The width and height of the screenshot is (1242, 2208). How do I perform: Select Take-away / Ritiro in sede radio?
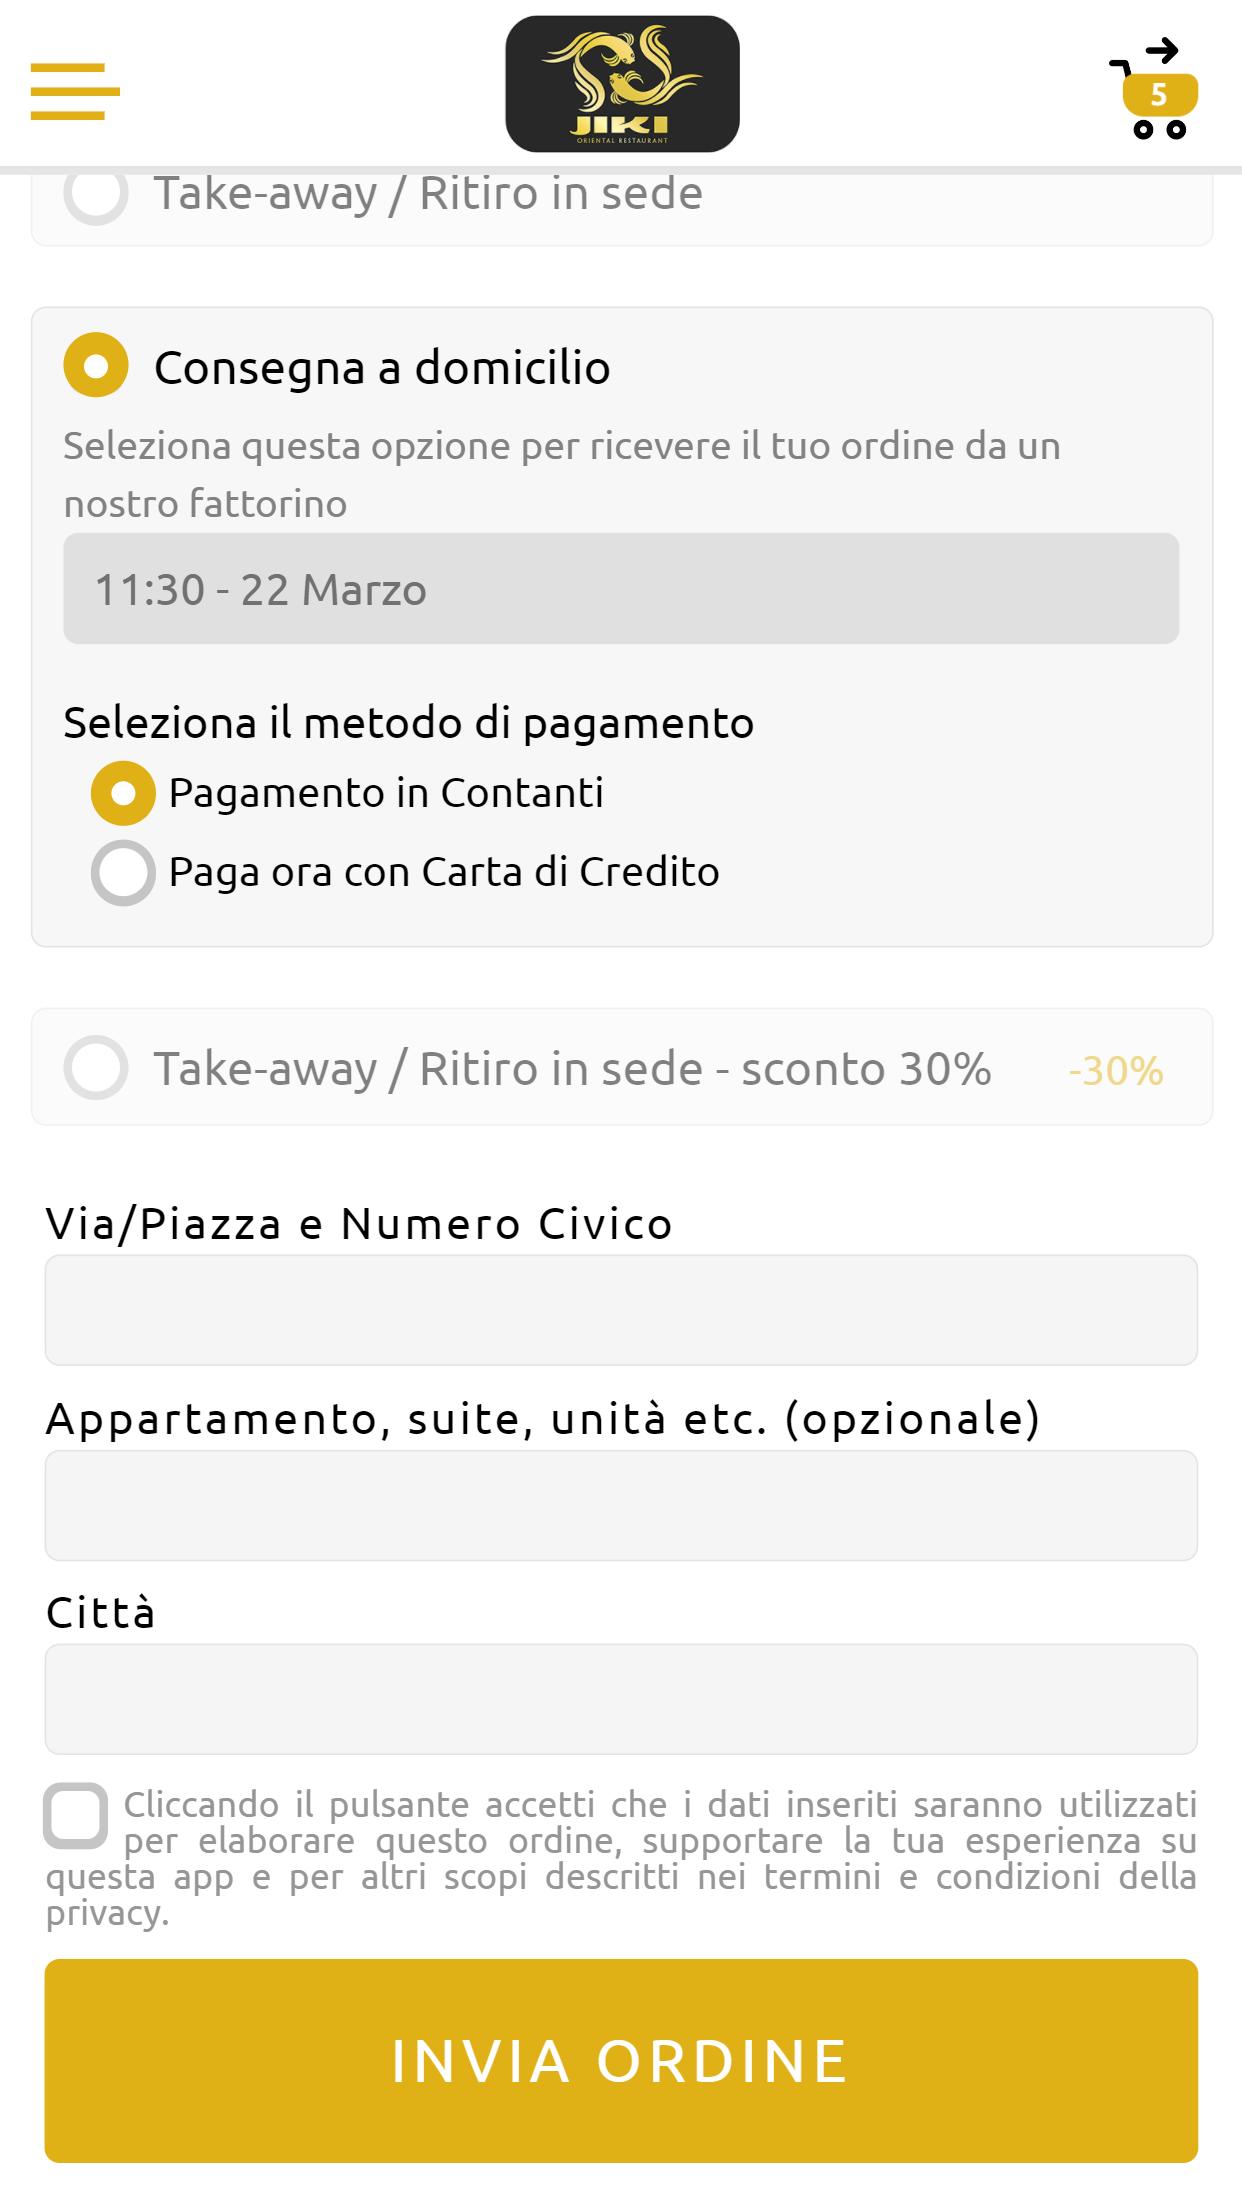[96, 194]
